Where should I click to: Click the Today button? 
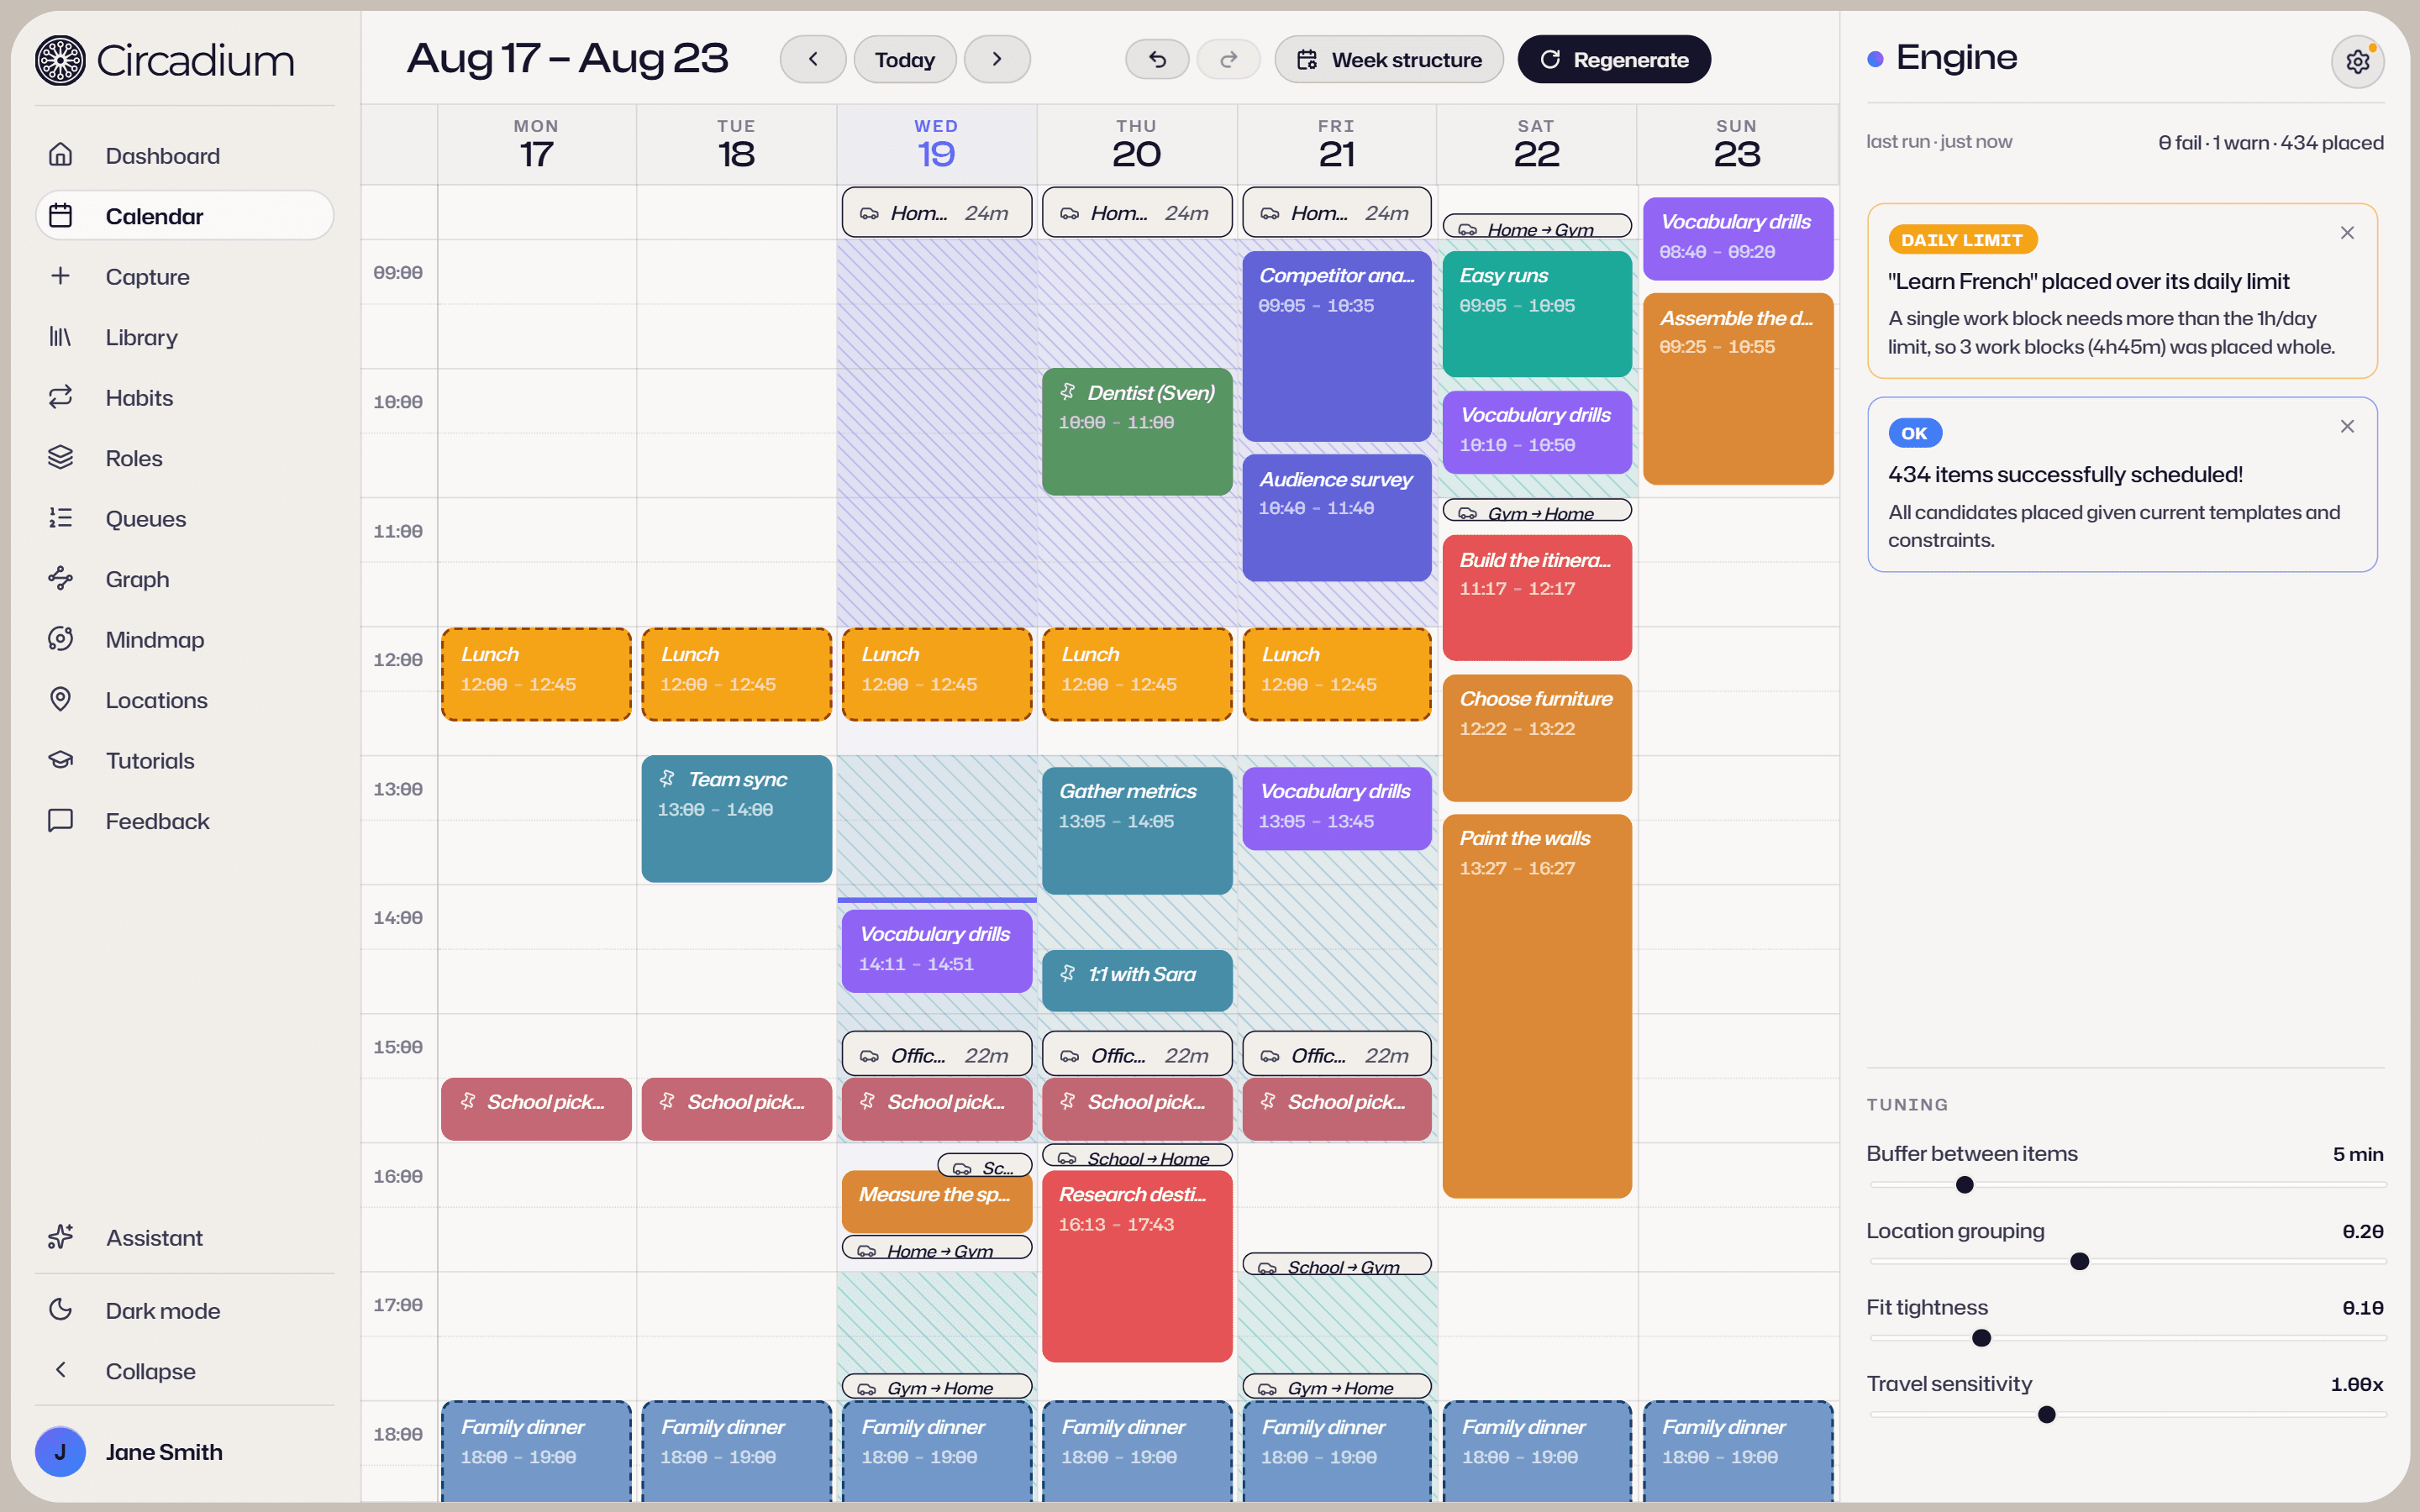click(905, 59)
